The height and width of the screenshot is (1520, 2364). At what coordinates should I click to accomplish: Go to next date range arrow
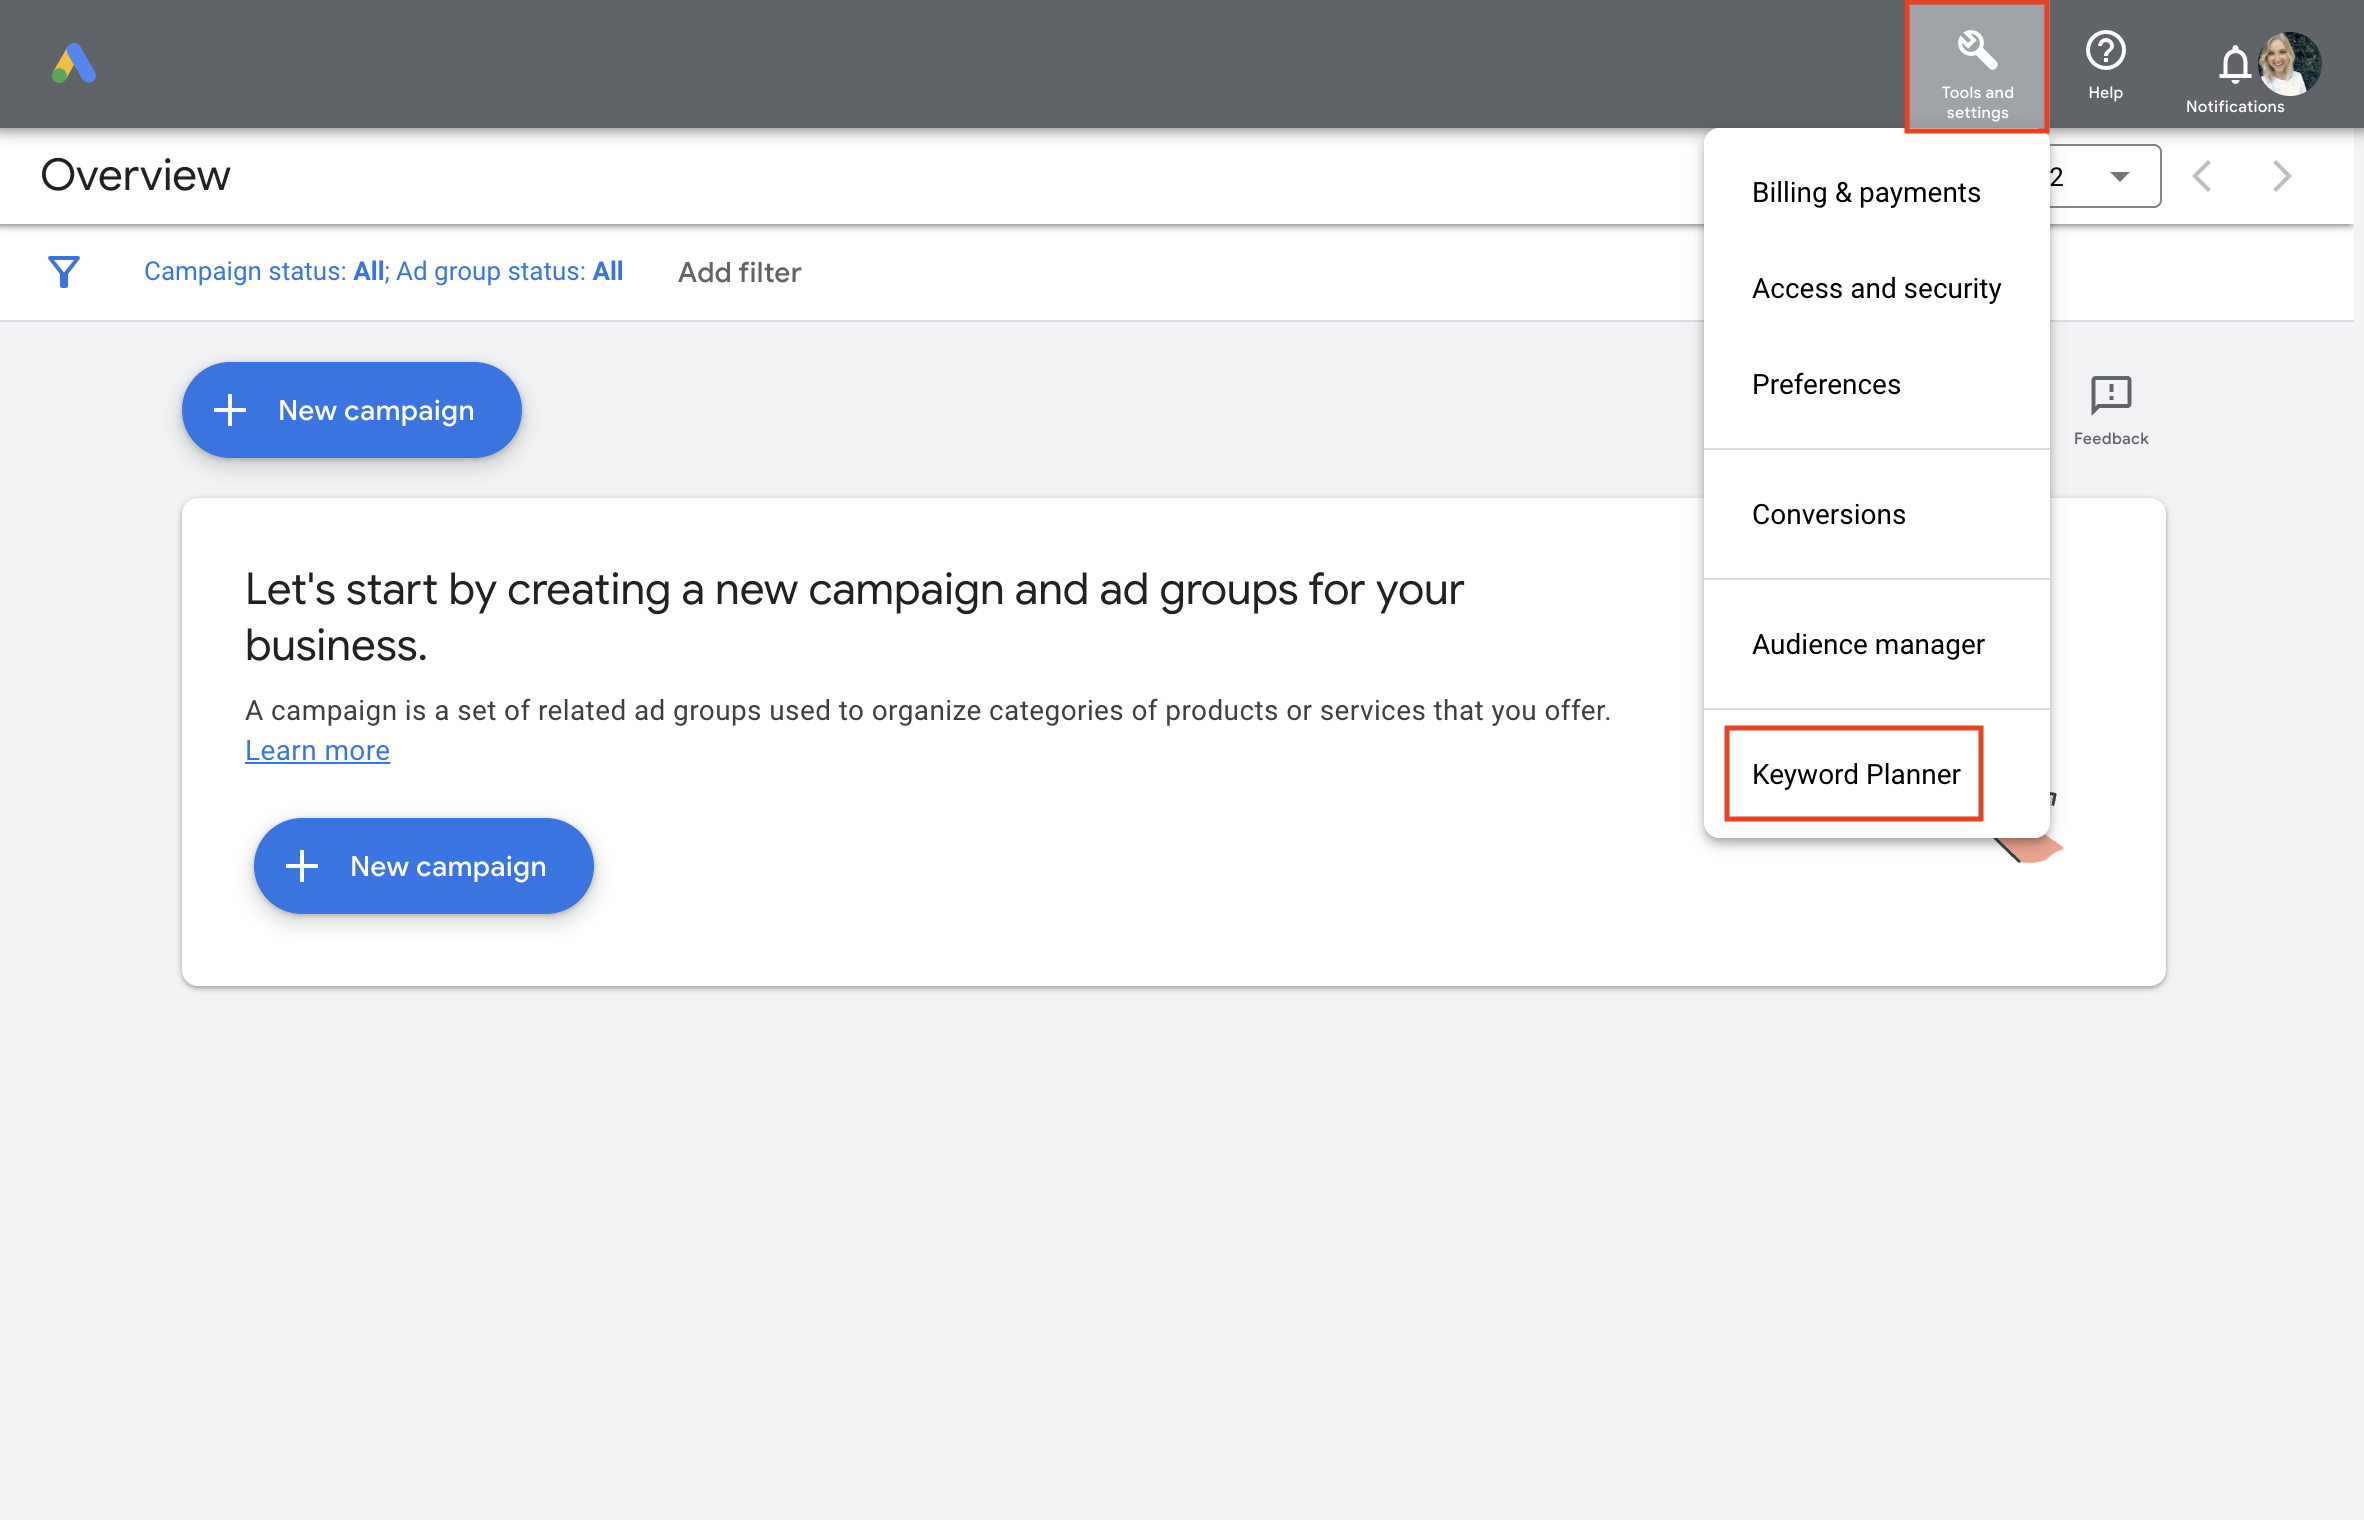[x=2282, y=176]
